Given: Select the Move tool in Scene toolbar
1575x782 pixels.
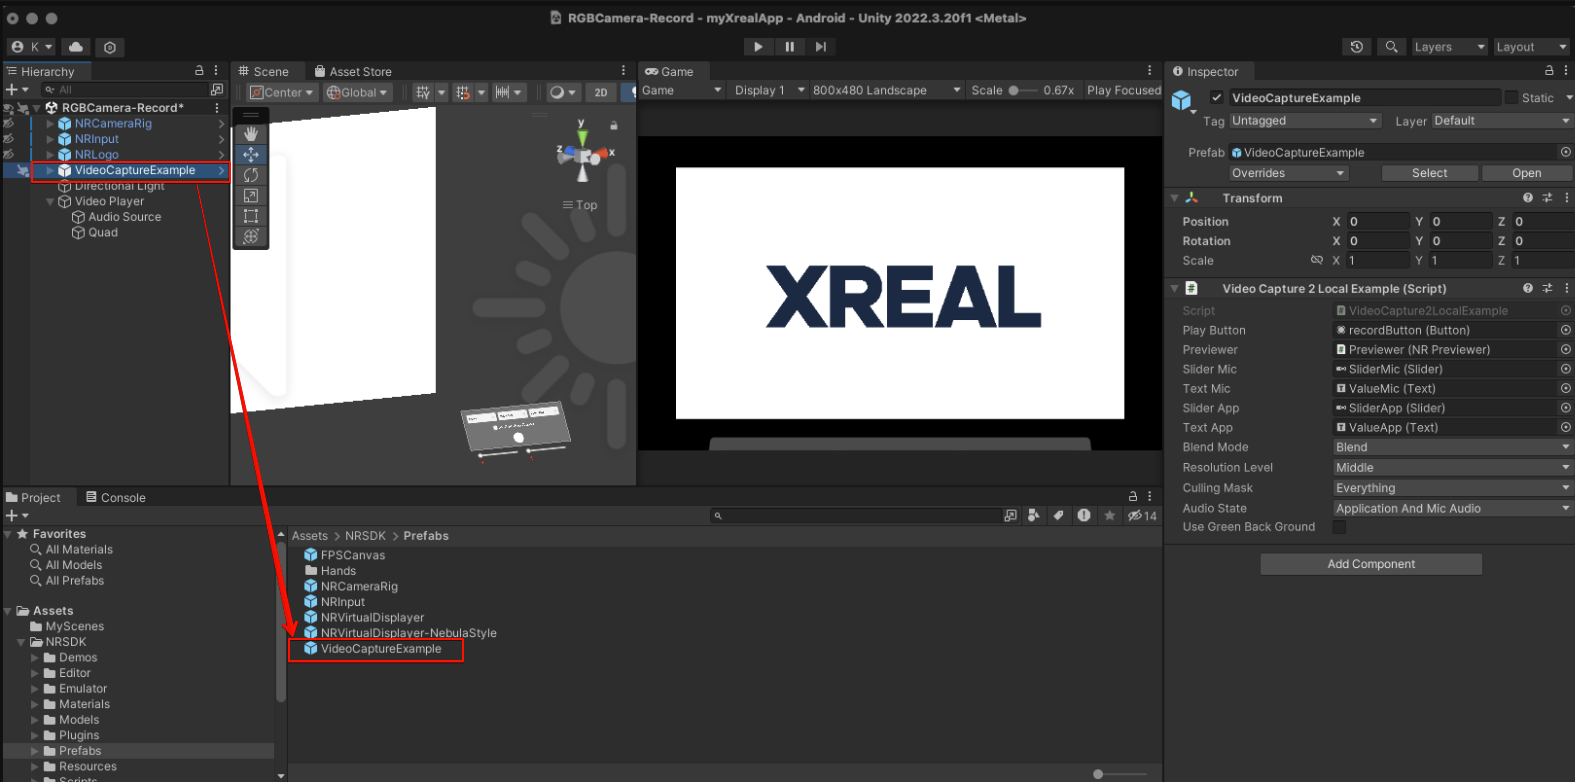Looking at the screenshot, I should click(251, 154).
